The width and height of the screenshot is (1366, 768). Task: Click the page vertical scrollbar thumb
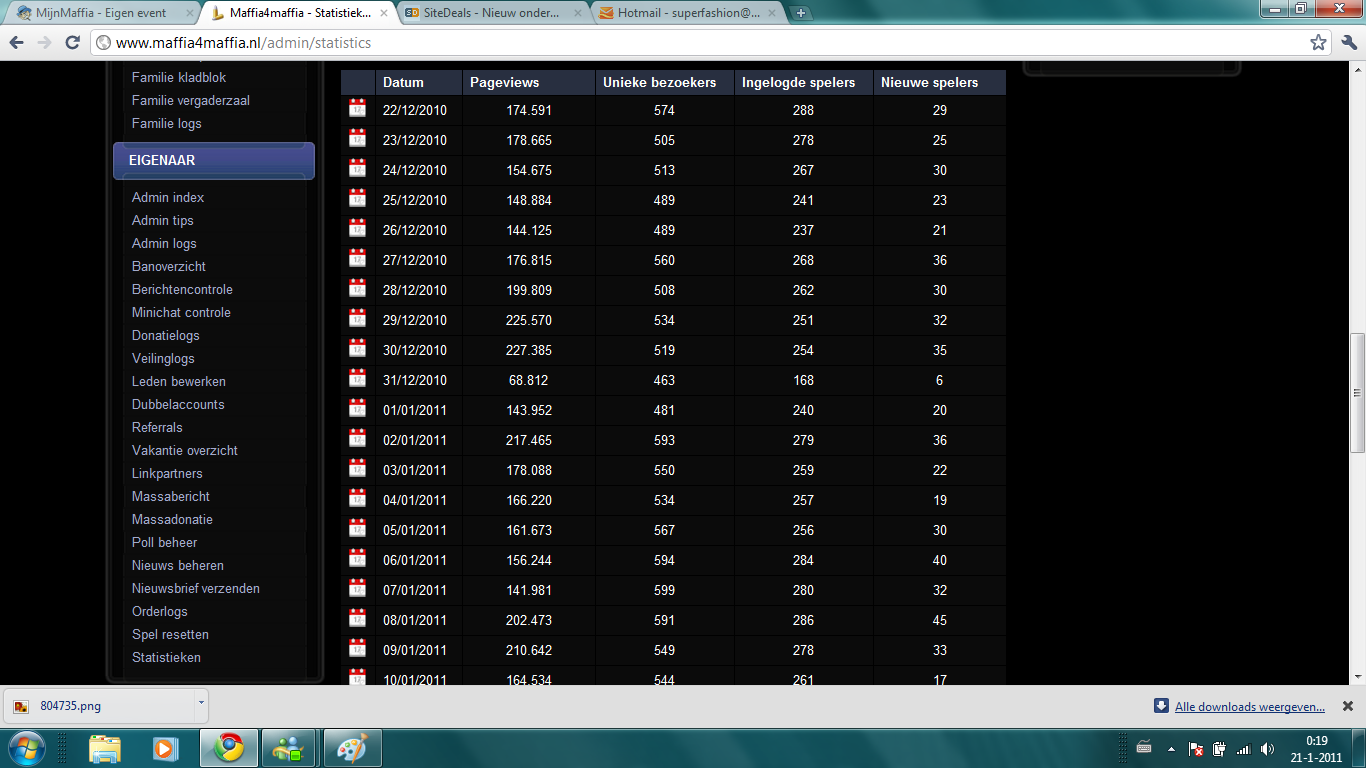[1357, 392]
